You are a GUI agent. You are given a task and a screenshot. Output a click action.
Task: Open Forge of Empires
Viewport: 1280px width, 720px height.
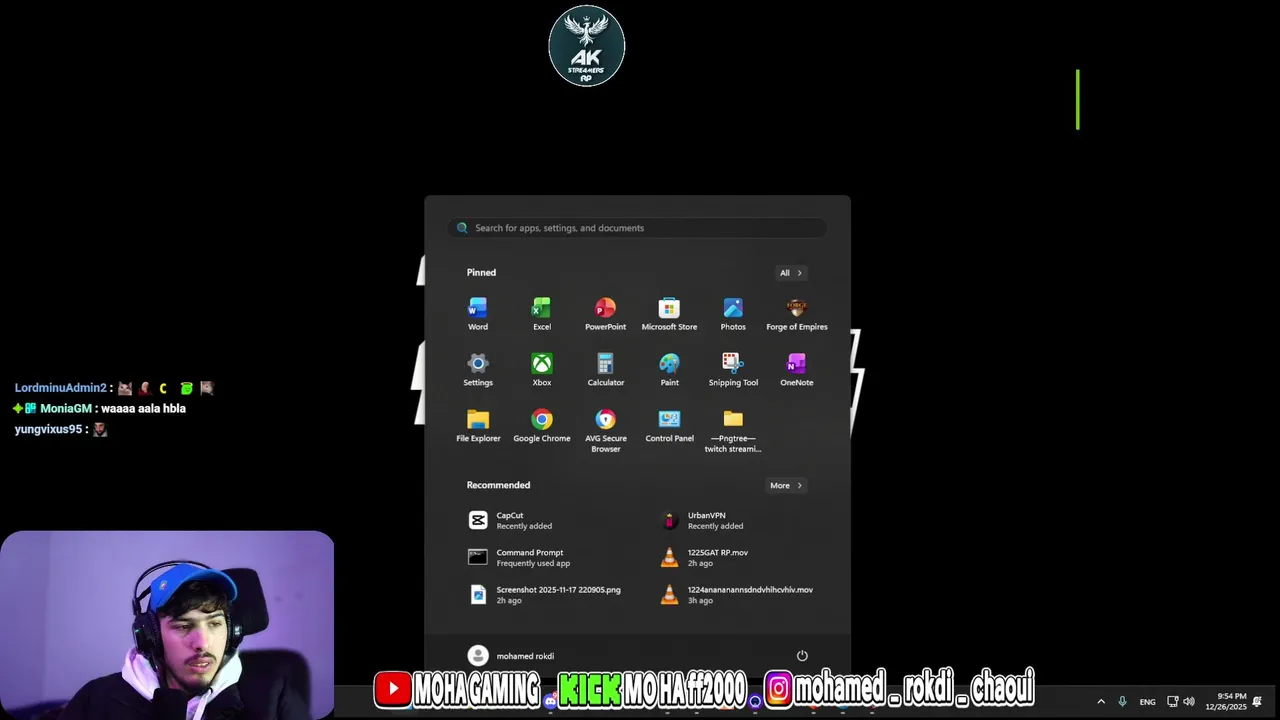(797, 314)
